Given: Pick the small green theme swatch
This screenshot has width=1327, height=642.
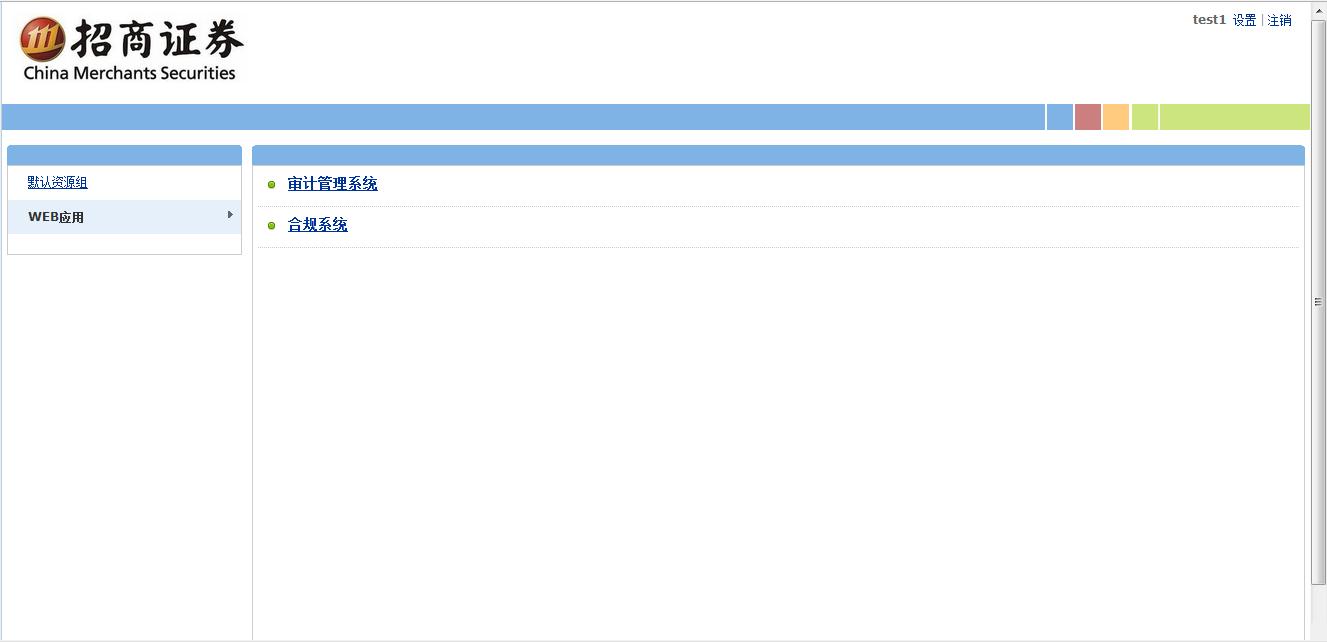Looking at the screenshot, I should click(1145, 117).
